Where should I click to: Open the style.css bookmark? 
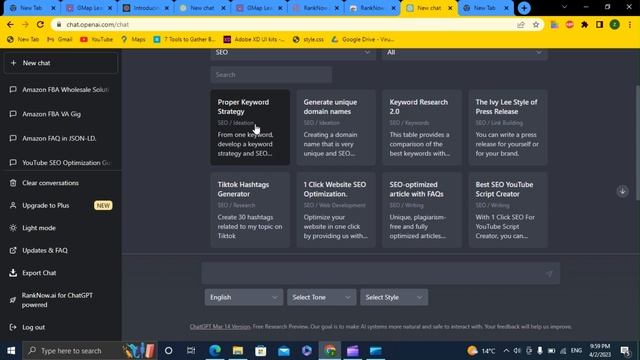pos(308,40)
